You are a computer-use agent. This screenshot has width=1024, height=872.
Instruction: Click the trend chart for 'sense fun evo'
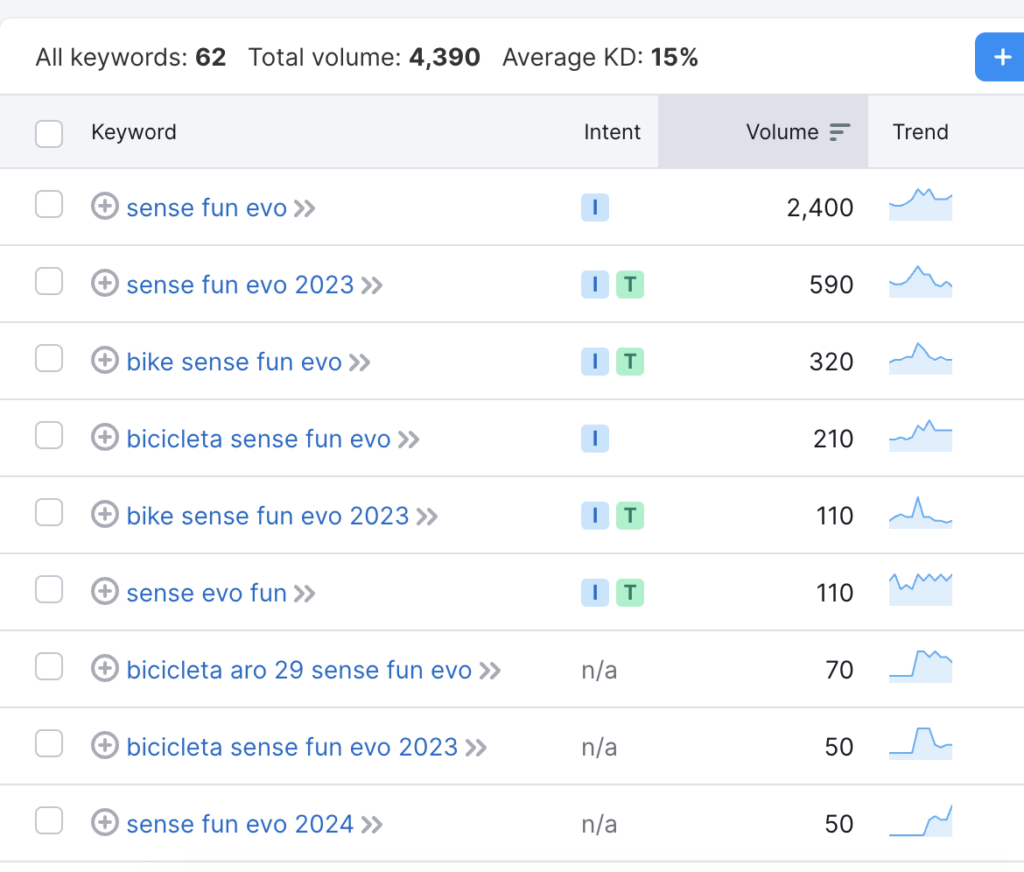(x=920, y=204)
